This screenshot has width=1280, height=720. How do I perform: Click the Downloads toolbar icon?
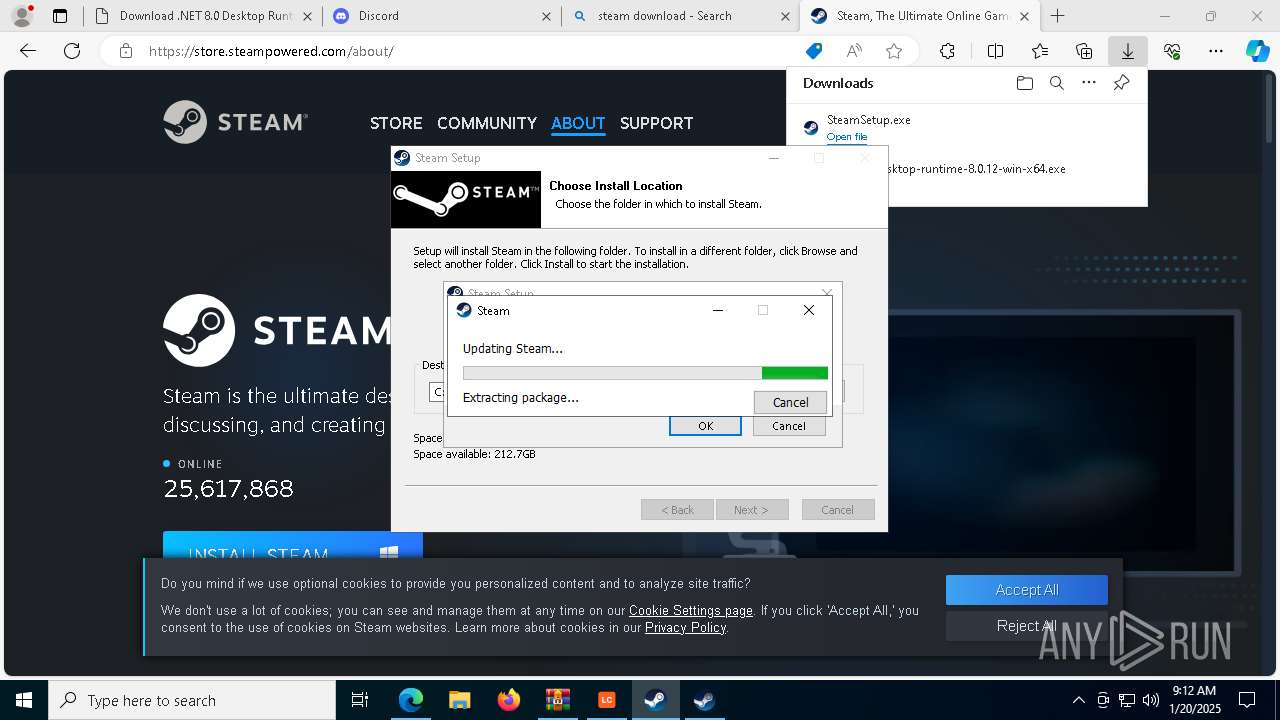tap(1127, 51)
